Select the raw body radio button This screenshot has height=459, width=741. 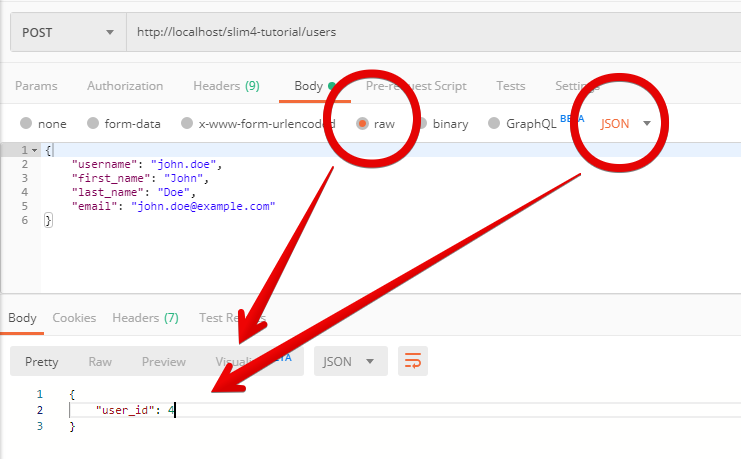(x=362, y=124)
